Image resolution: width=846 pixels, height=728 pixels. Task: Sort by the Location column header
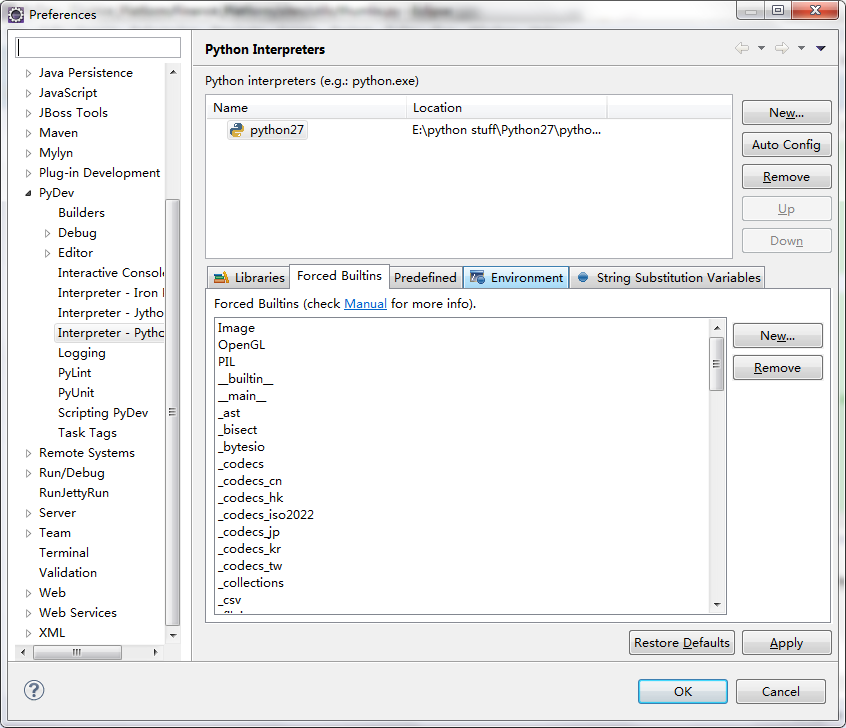coord(507,107)
